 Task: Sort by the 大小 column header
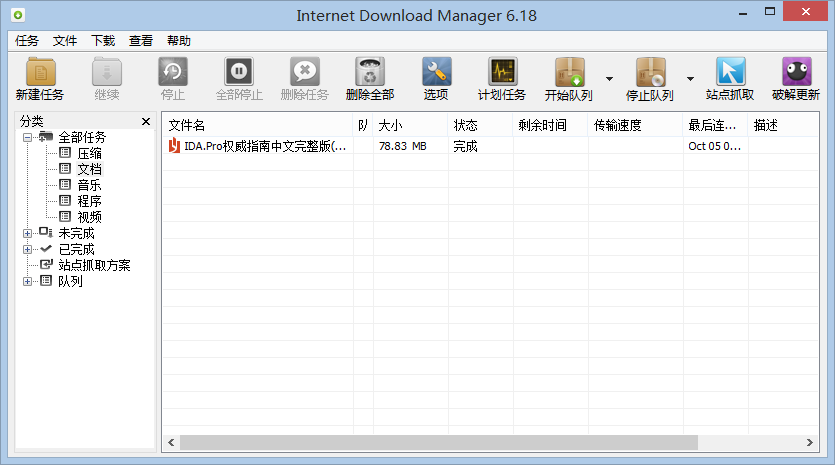click(x=410, y=125)
